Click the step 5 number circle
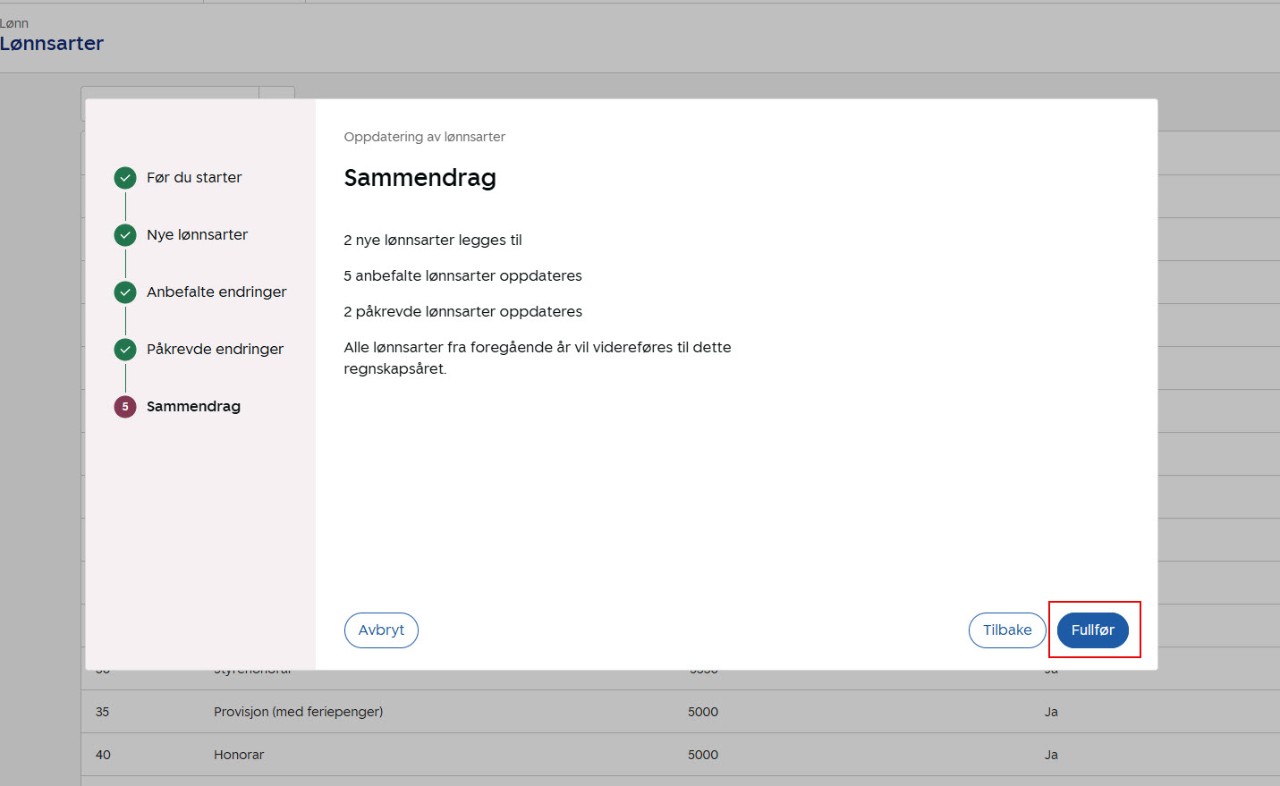The image size is (1280, 786). pos(125,407)
